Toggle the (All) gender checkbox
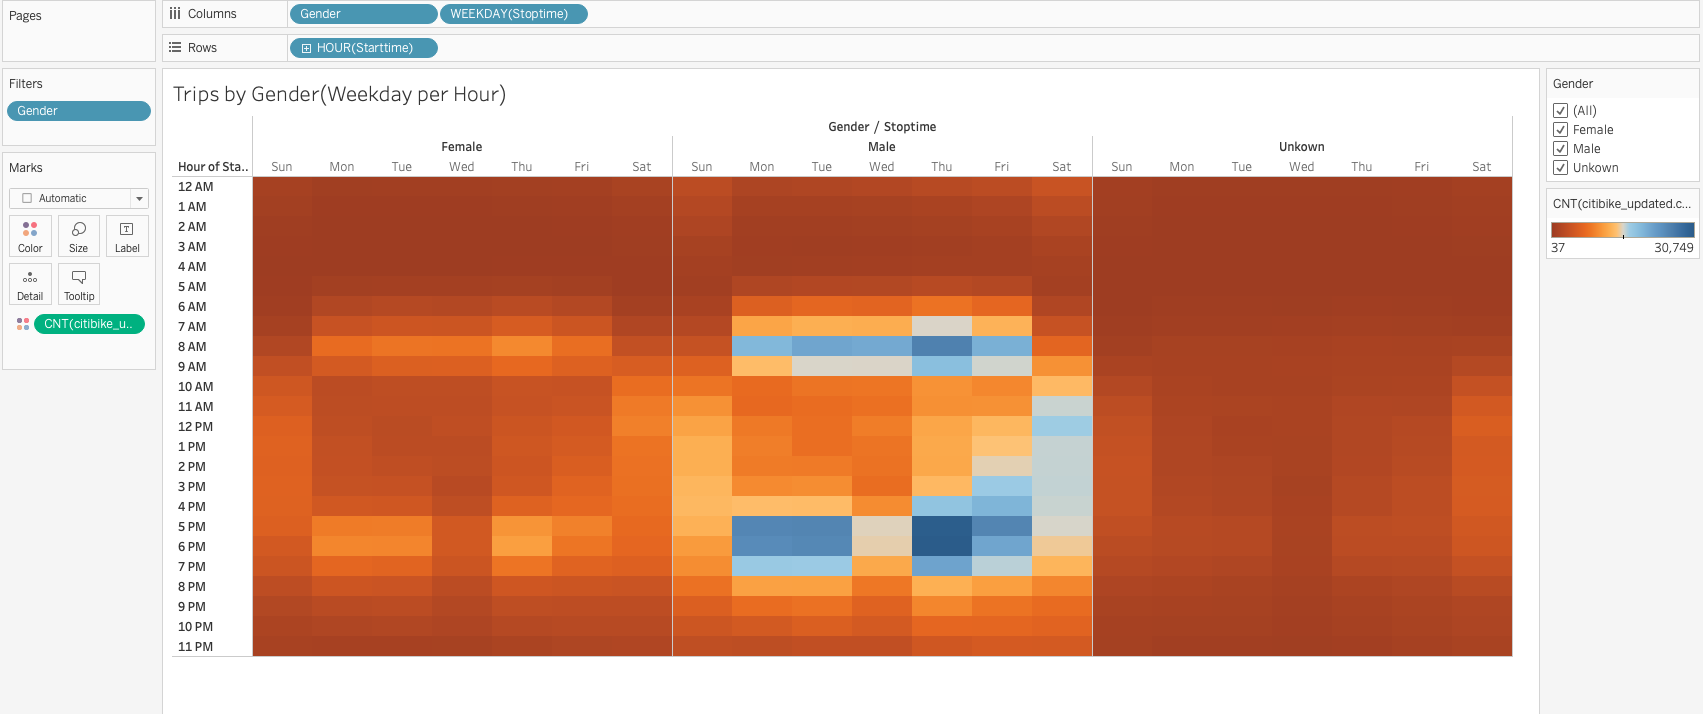This screenshot has width=1703, height=714. click(x=1560, y=111)
